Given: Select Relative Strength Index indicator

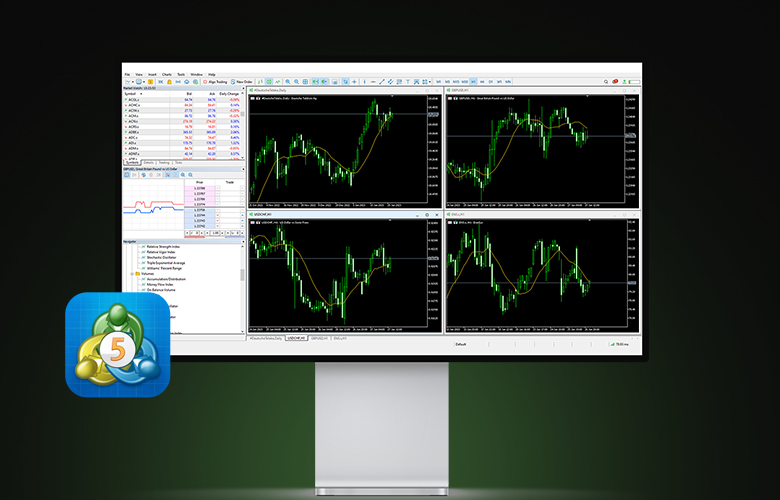Looking at the screenshot, I should (163, 247).
